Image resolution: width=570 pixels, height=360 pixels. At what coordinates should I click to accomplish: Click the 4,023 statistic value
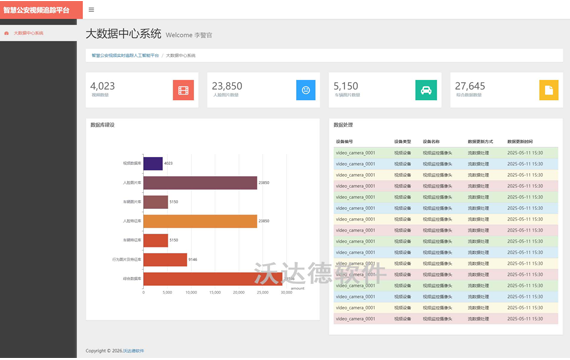(103, 86)
